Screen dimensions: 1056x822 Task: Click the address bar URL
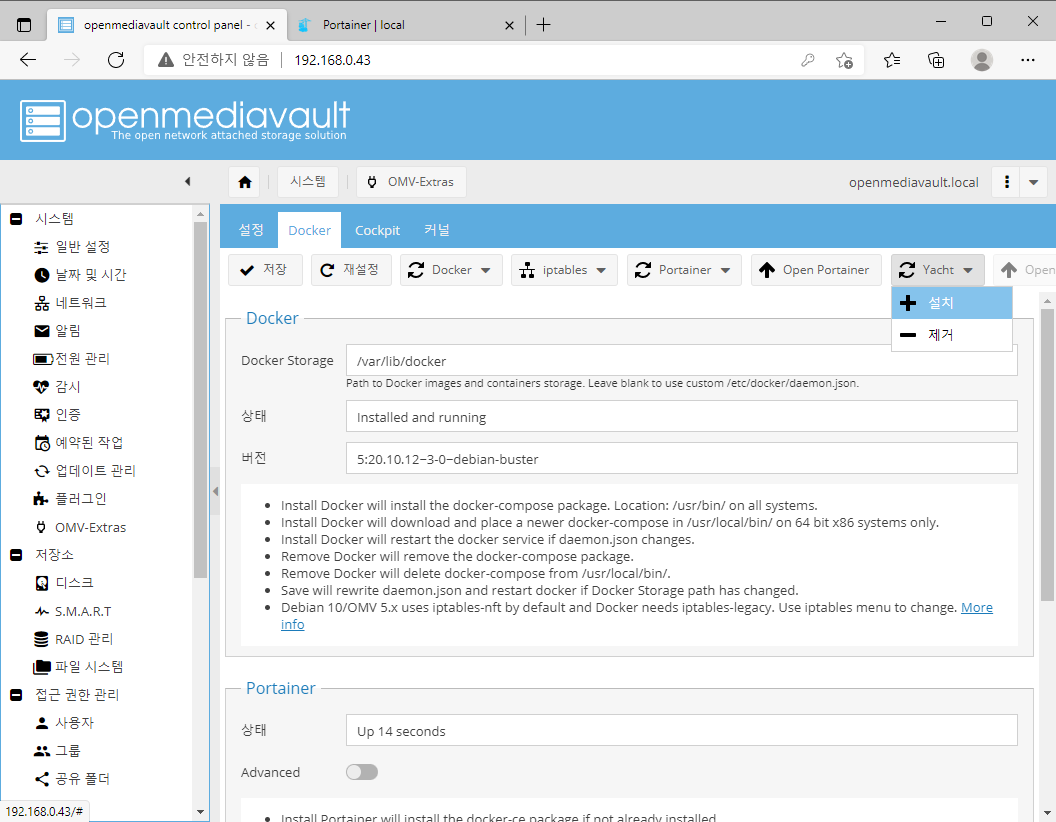coord(333,60)
